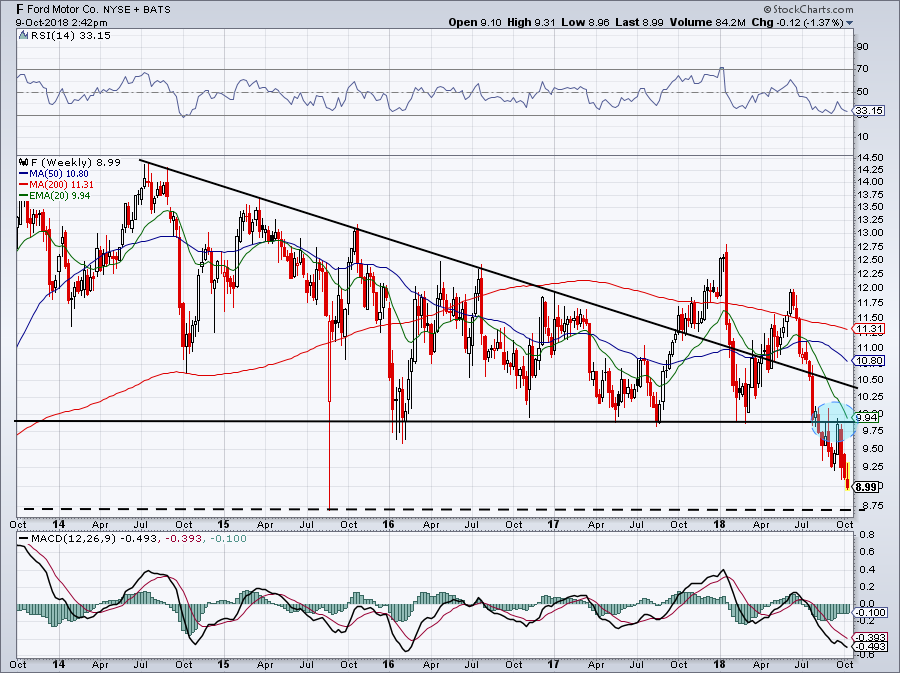The width and height of the screenshot is (900, 673).
Task: Click the 0.8 label on MACD axis
Action: point(867,535)
